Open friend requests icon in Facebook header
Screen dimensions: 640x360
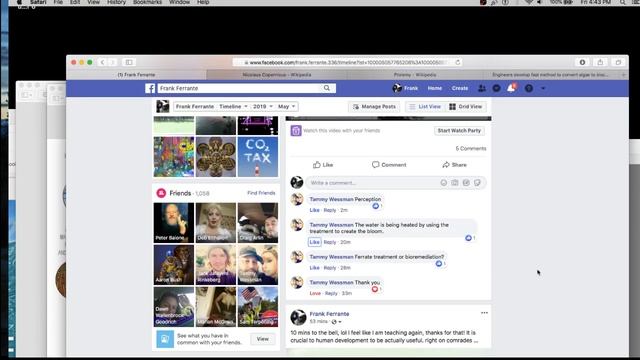482,88
